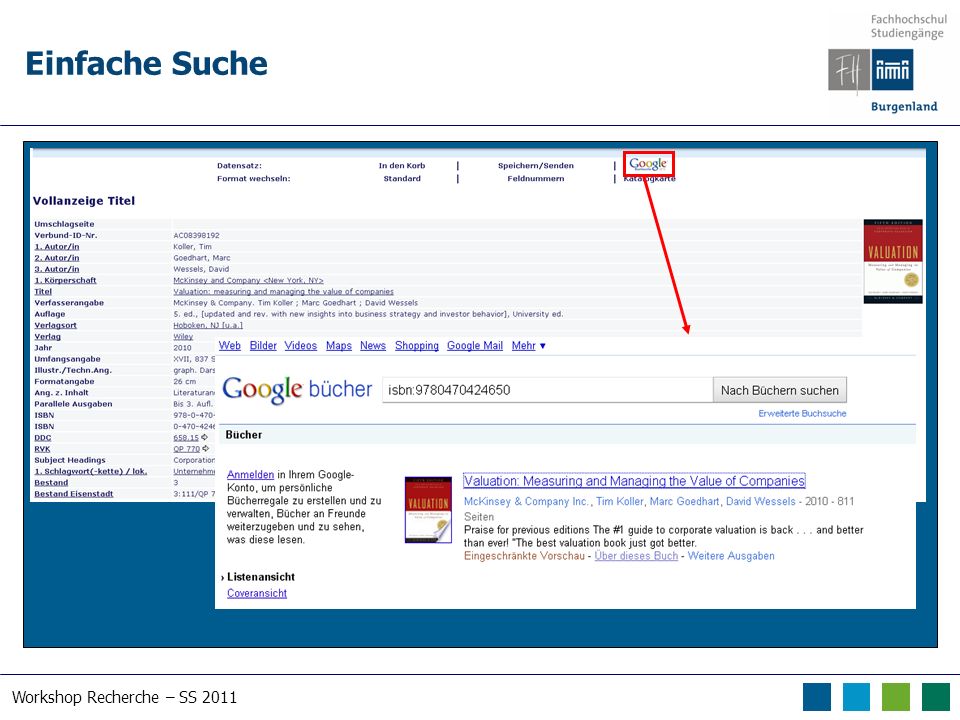960x720 pixels.
Task: Open Google Mail link
Action: [474, 346]
